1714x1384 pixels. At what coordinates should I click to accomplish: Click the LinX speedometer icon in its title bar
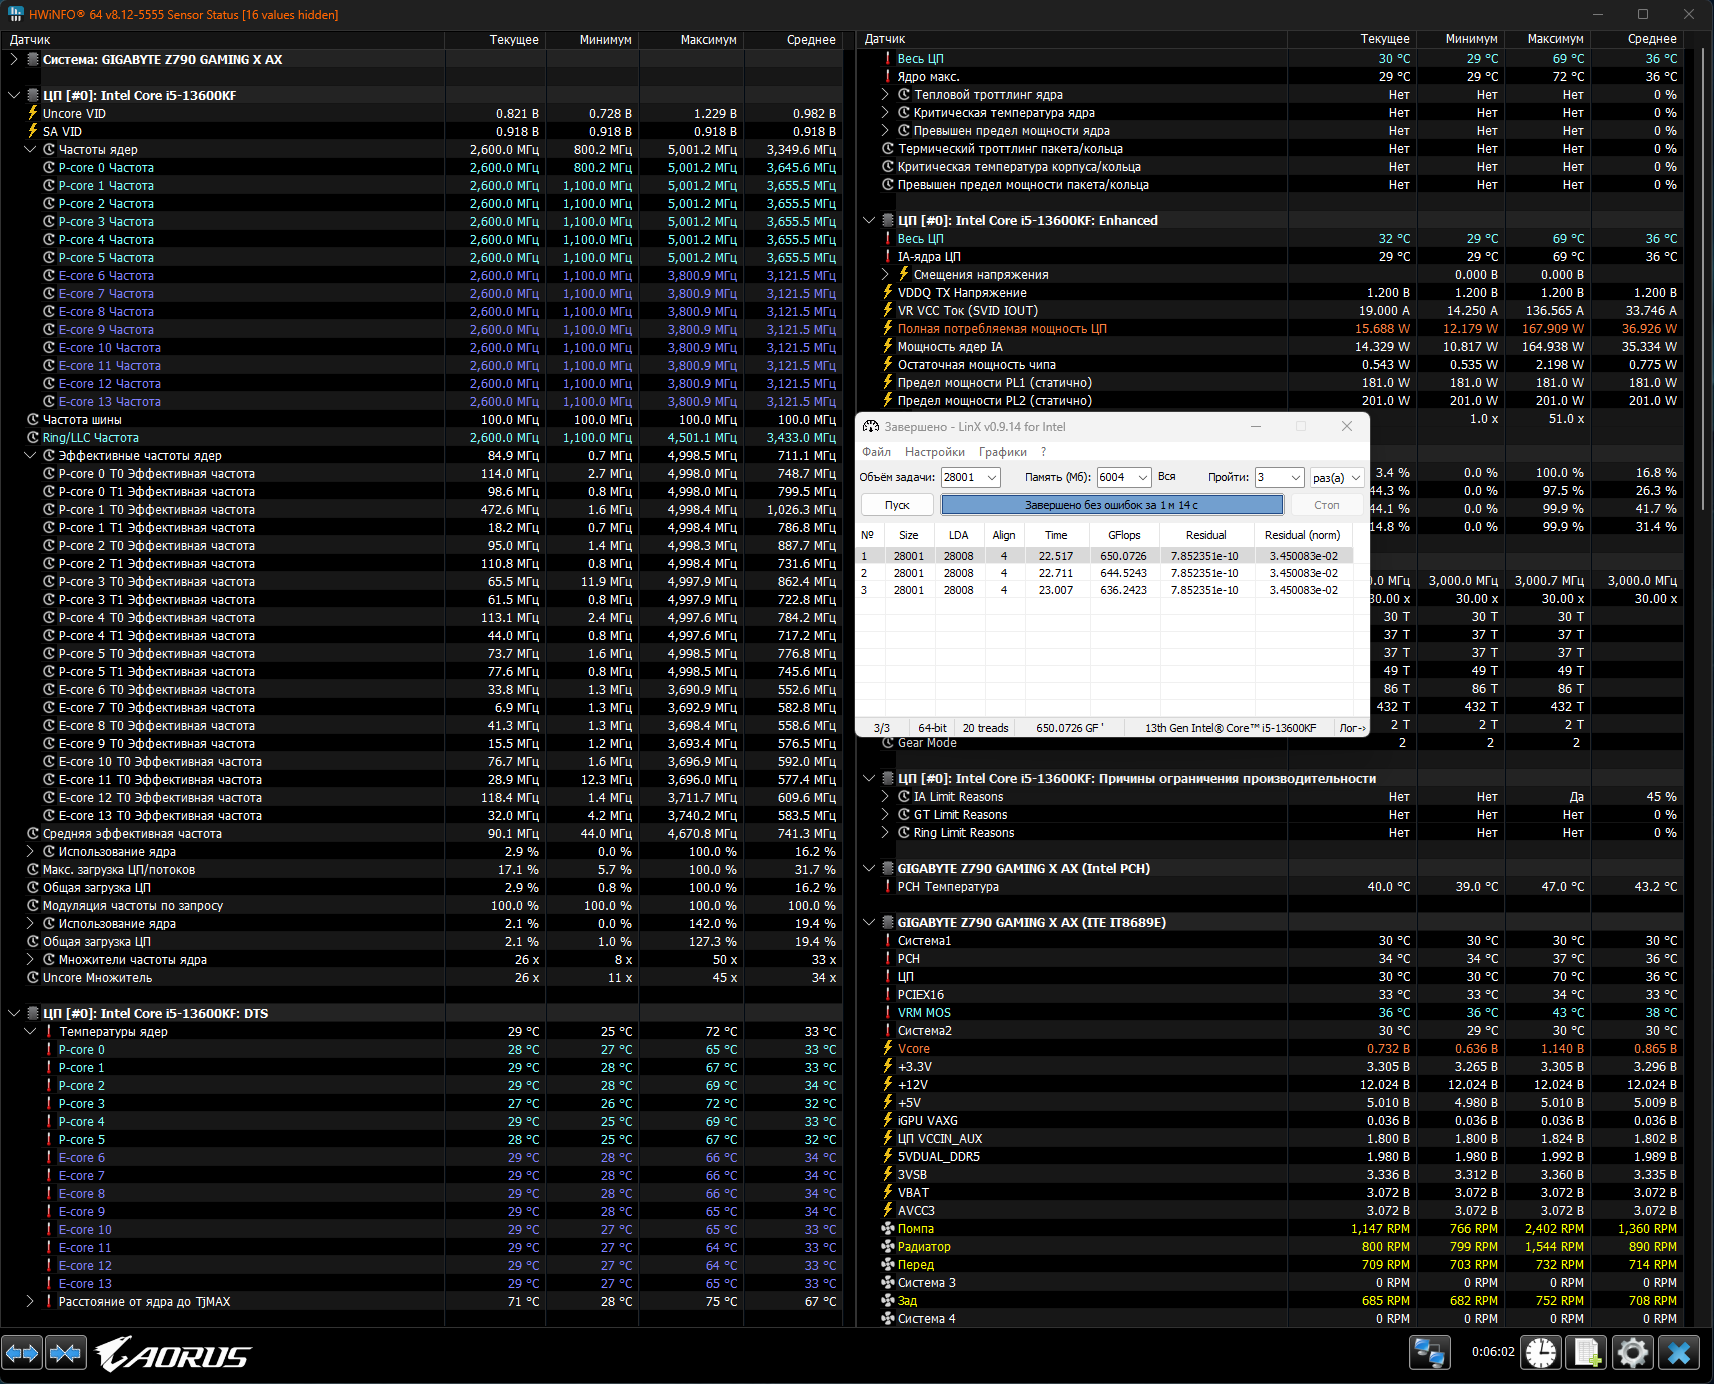pyautogui.click(x=871, y=426)
